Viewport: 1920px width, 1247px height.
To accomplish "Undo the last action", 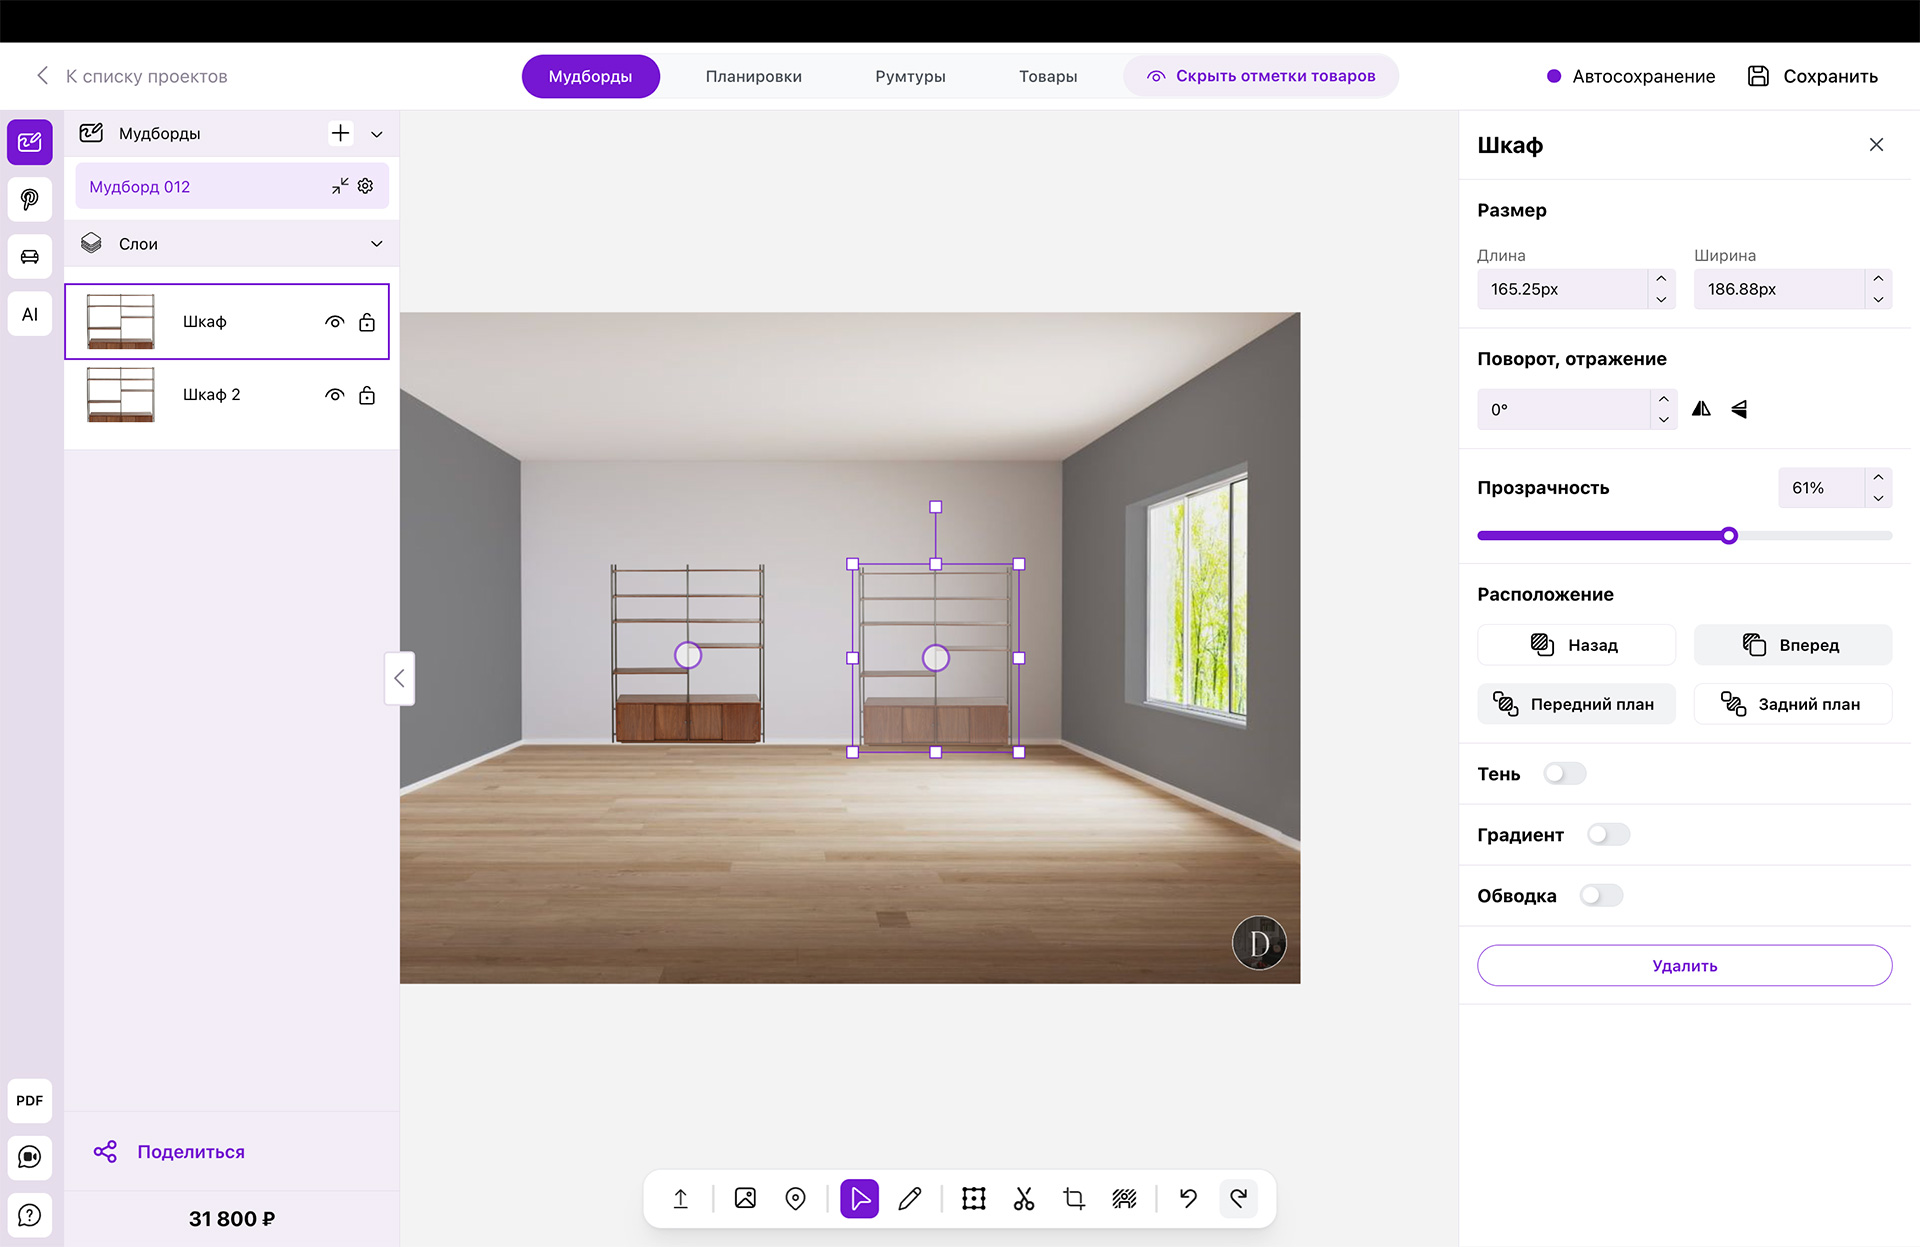I will point(1188,1198).
